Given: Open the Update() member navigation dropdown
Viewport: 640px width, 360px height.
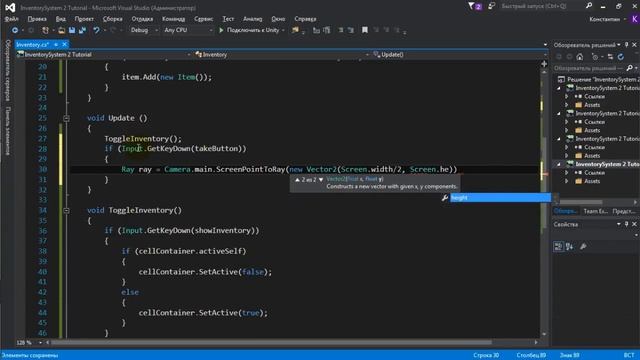Looking at the screenshot, I should pyautogui.click(x=459, y=54).
